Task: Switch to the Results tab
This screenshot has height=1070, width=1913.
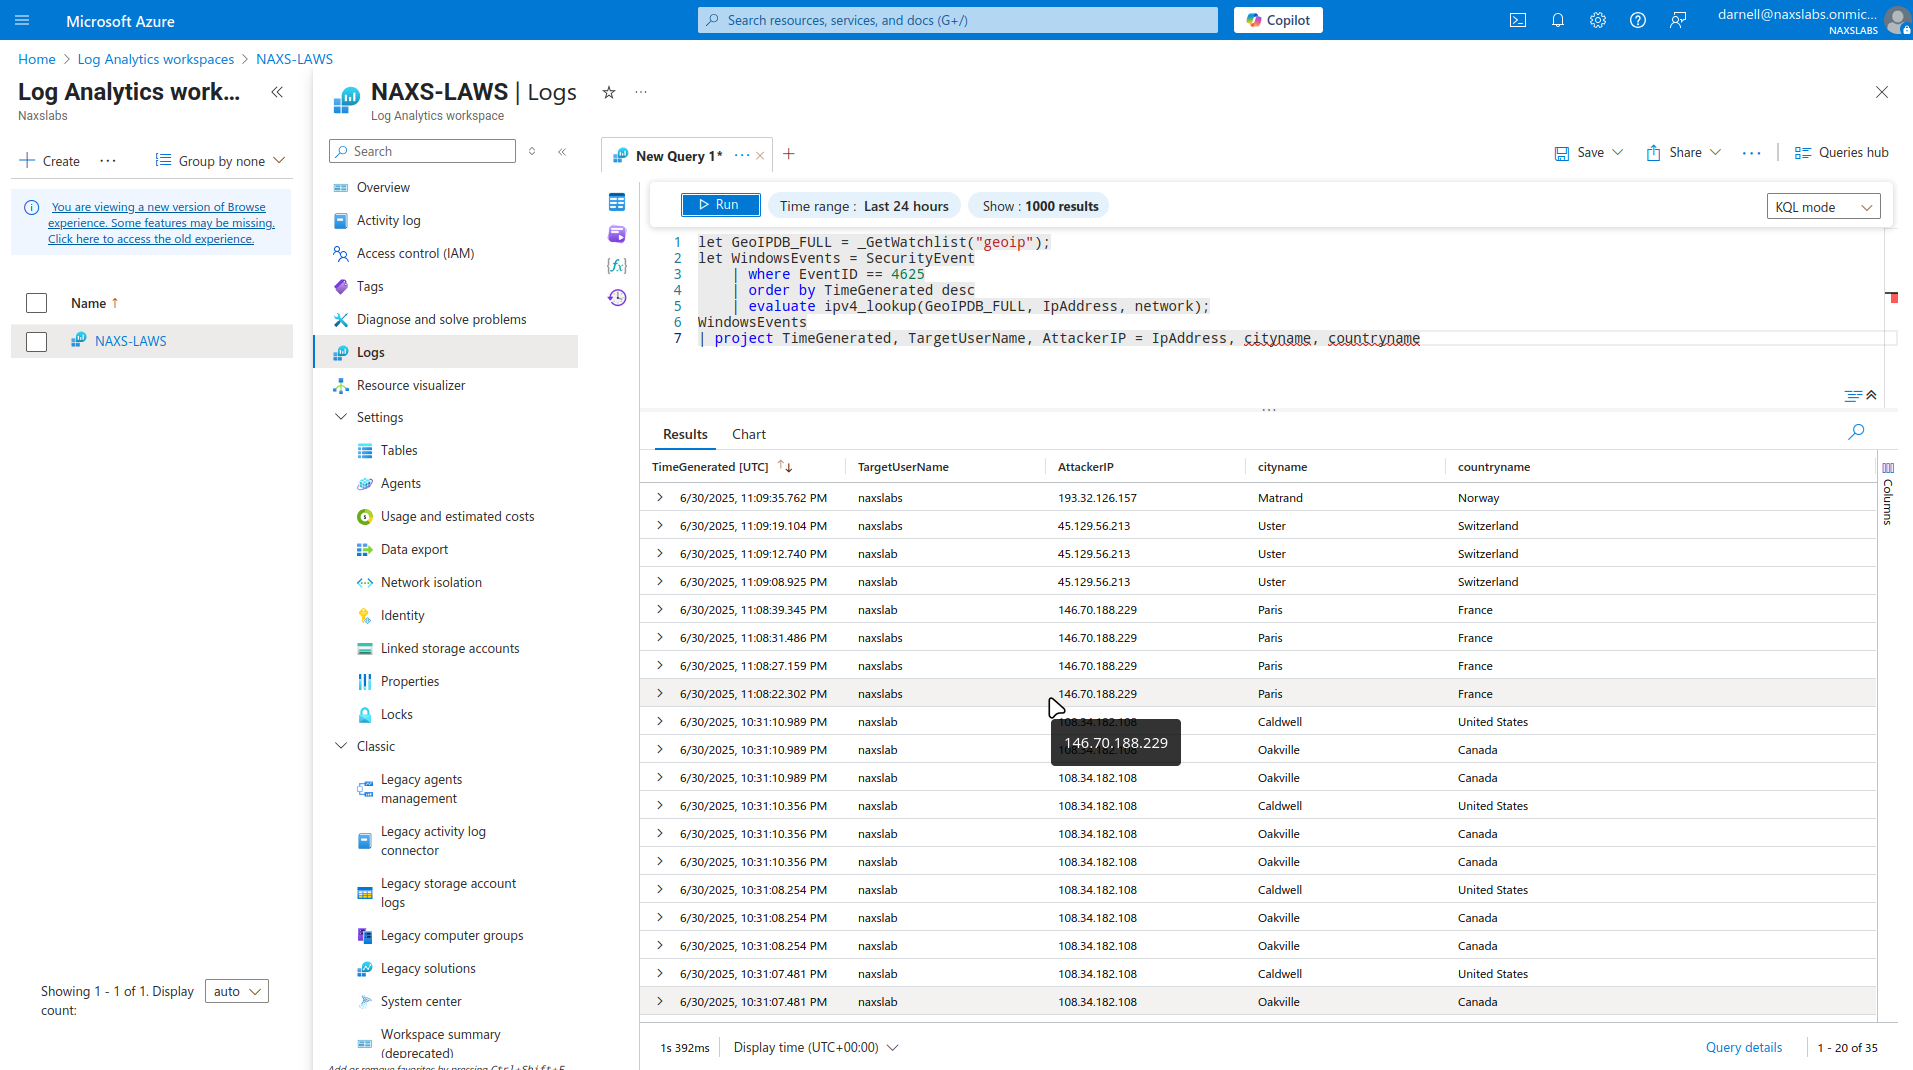Action: [x=685, y=434]
